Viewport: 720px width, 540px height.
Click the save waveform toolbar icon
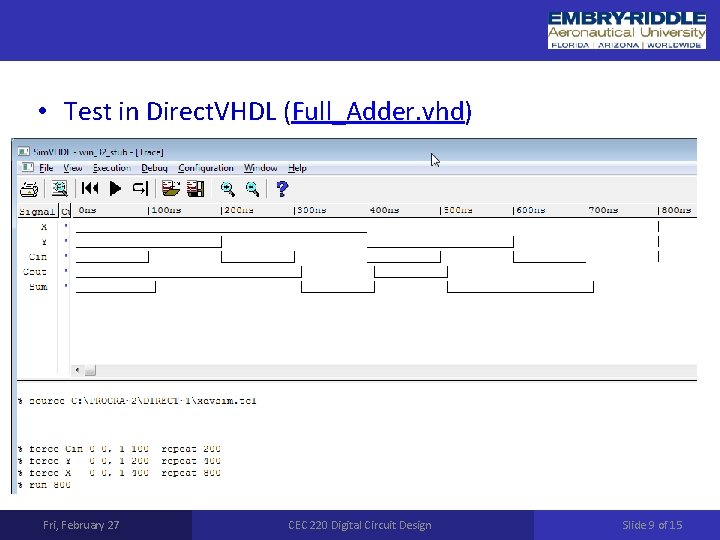tap(196, 188)
